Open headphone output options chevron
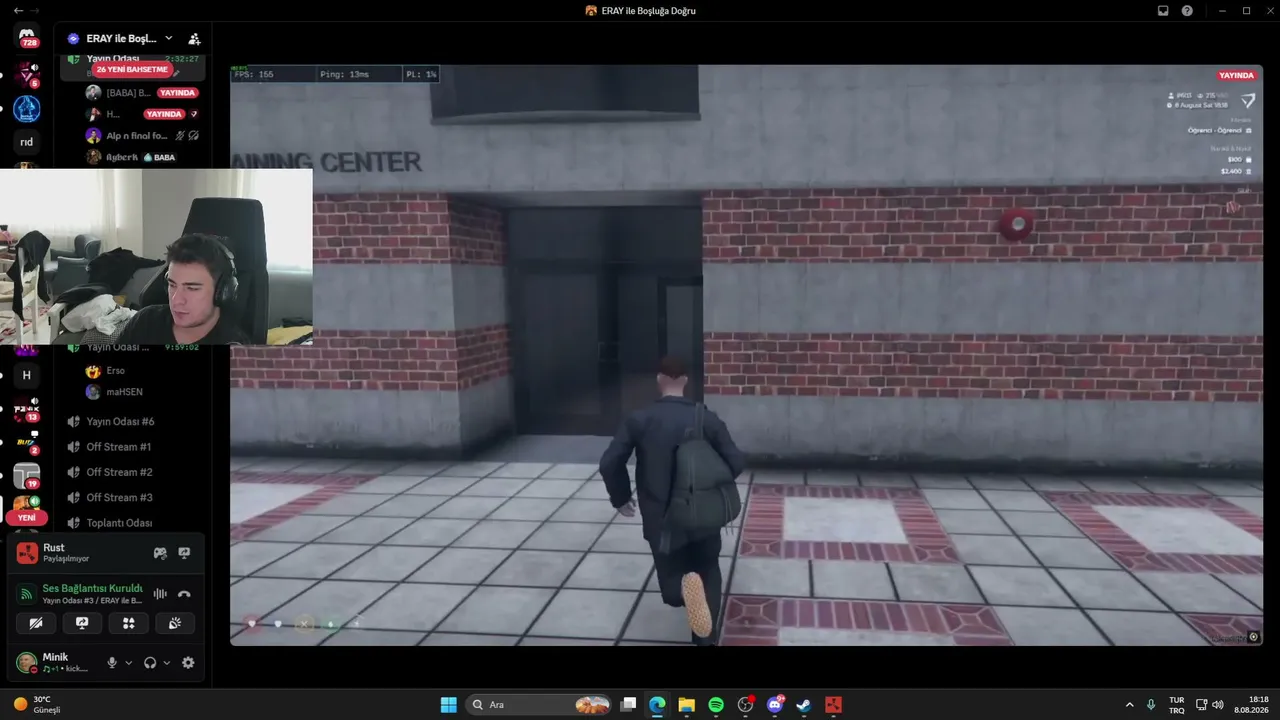Screen dimensions: 1280x720 coord(166,663)
